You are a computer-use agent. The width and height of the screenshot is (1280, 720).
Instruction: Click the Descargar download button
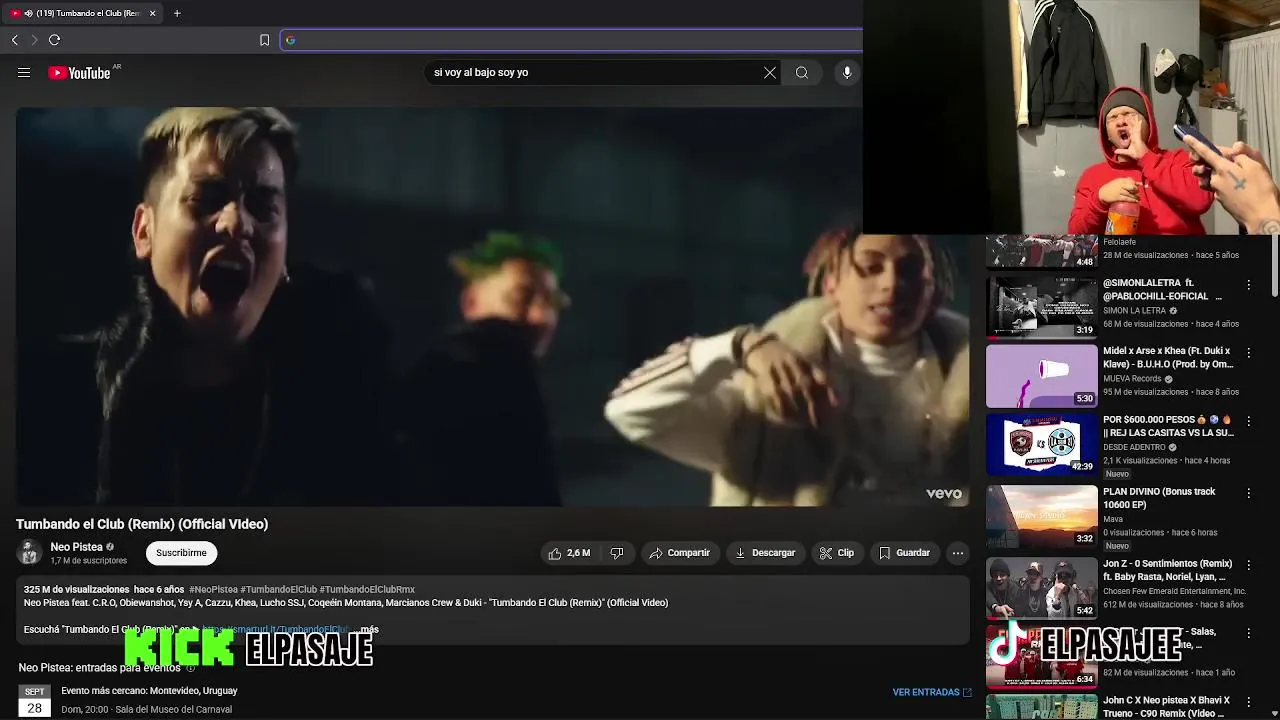coord(765,553)
